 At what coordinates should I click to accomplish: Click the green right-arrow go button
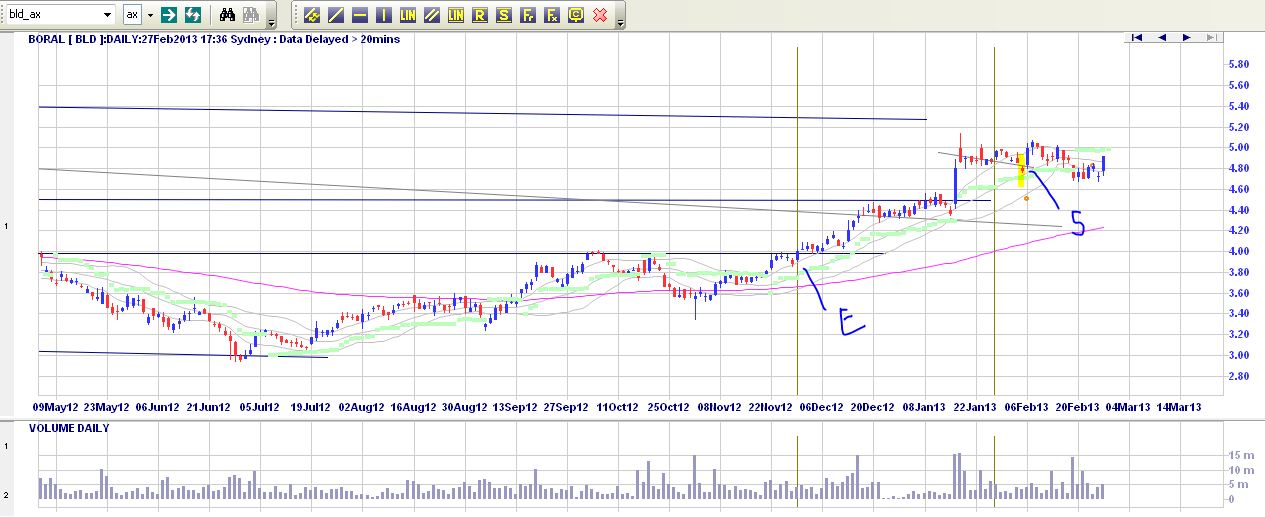coord(169,15)
